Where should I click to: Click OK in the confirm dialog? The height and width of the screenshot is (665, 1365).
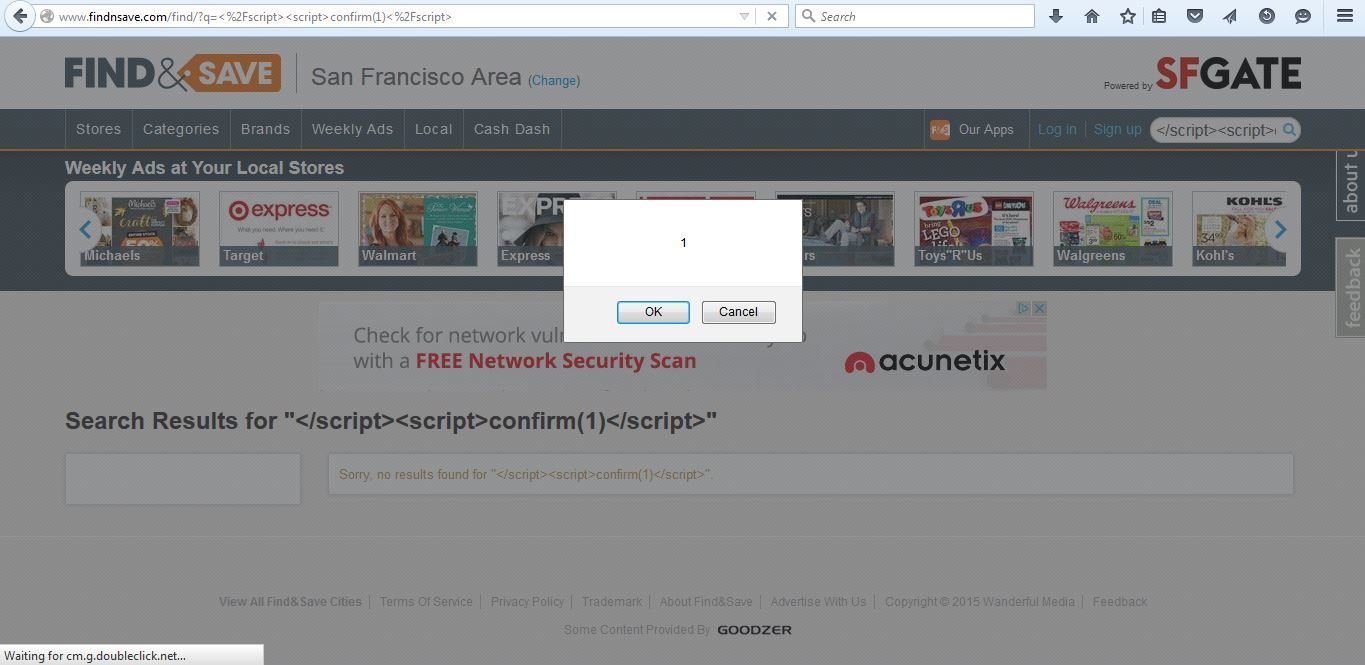(653, 312)
